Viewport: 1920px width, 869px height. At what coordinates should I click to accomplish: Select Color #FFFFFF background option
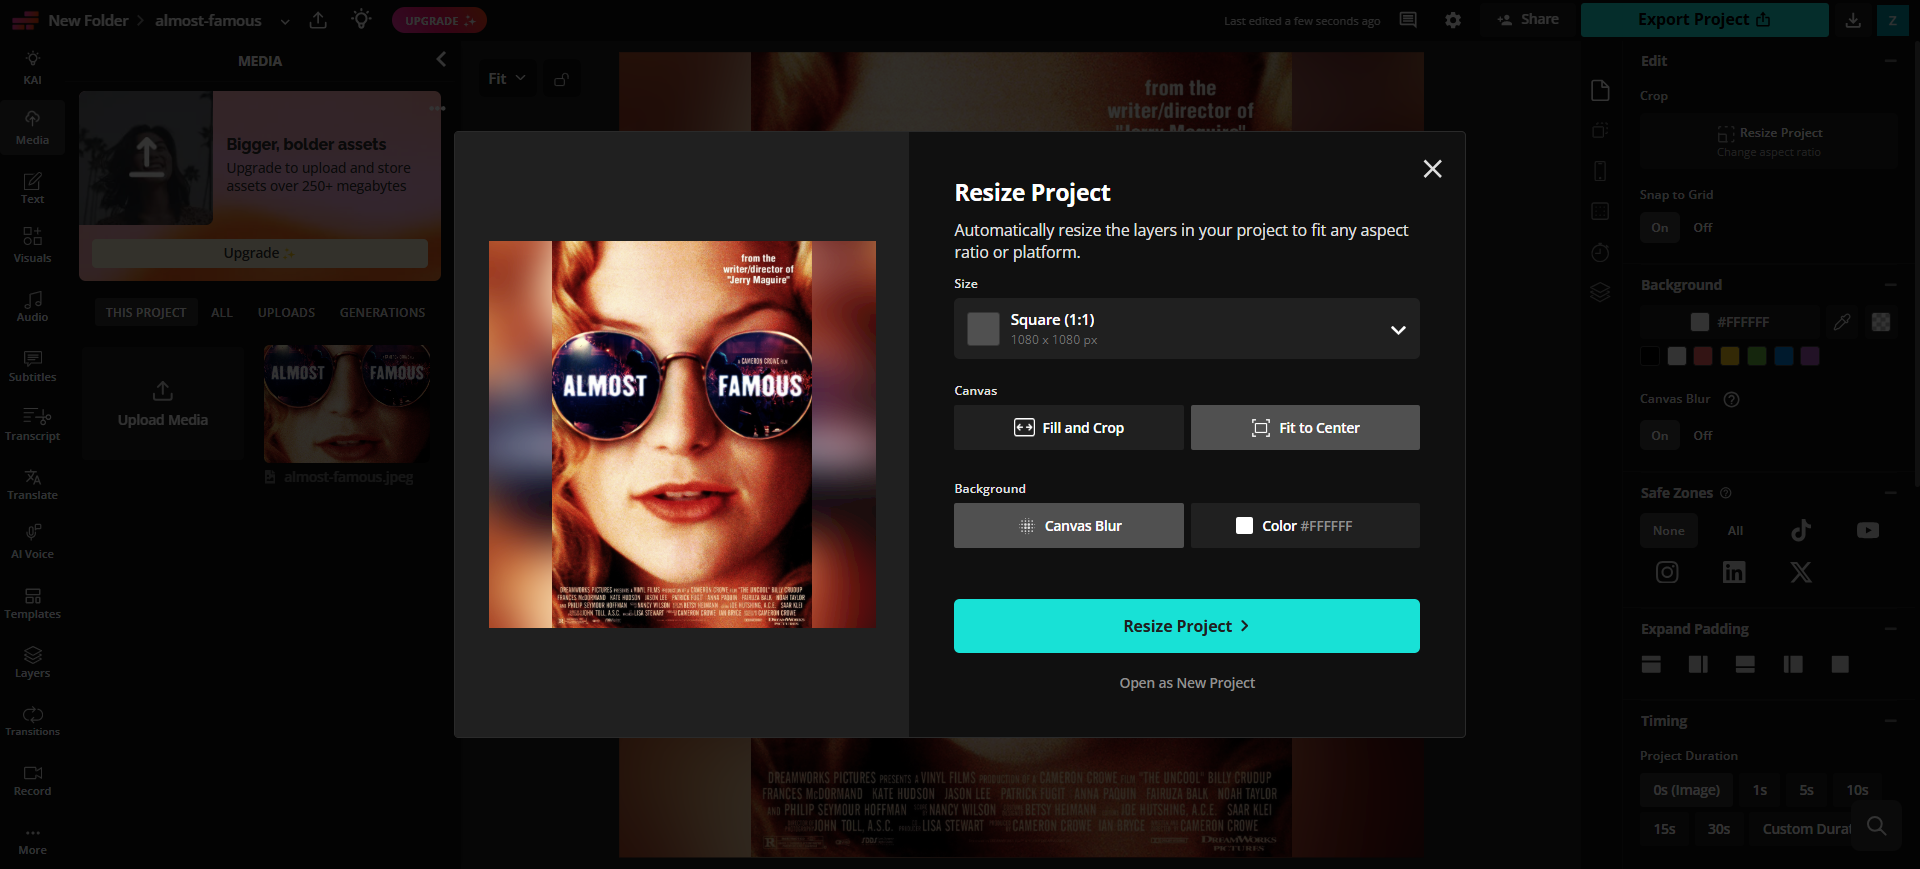point(1305,526)
